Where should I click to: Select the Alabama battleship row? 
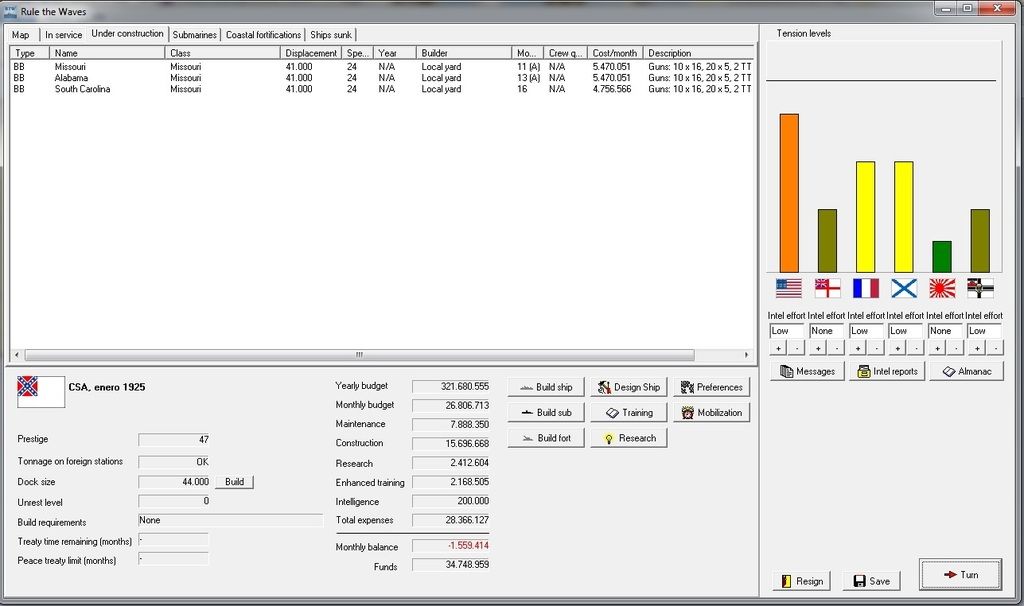(382, 78)
